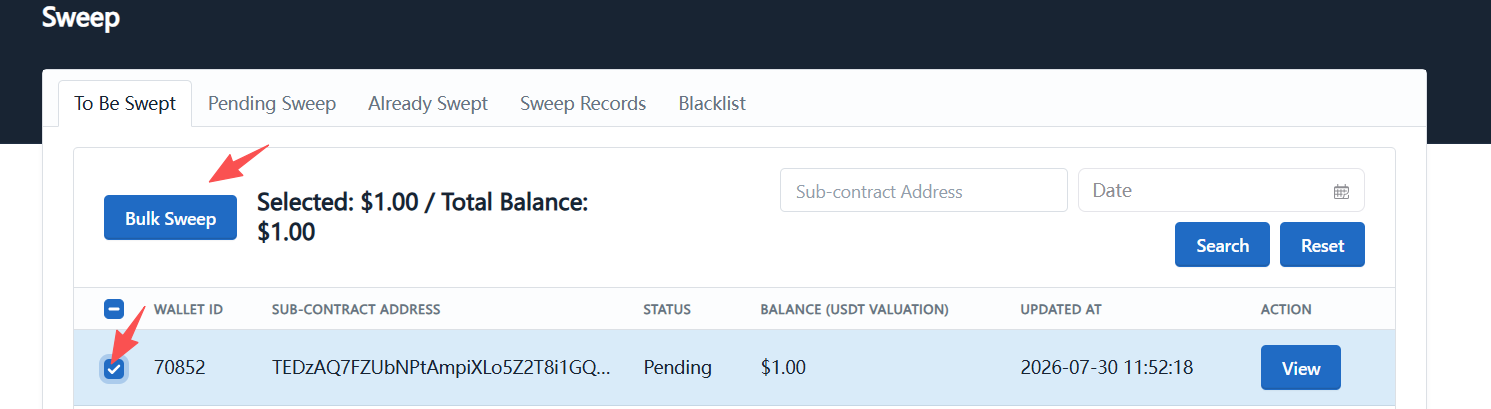Toggle the select-all header checkbox
The height and width of the screenshot is (409, 1491).
point(114,309)
